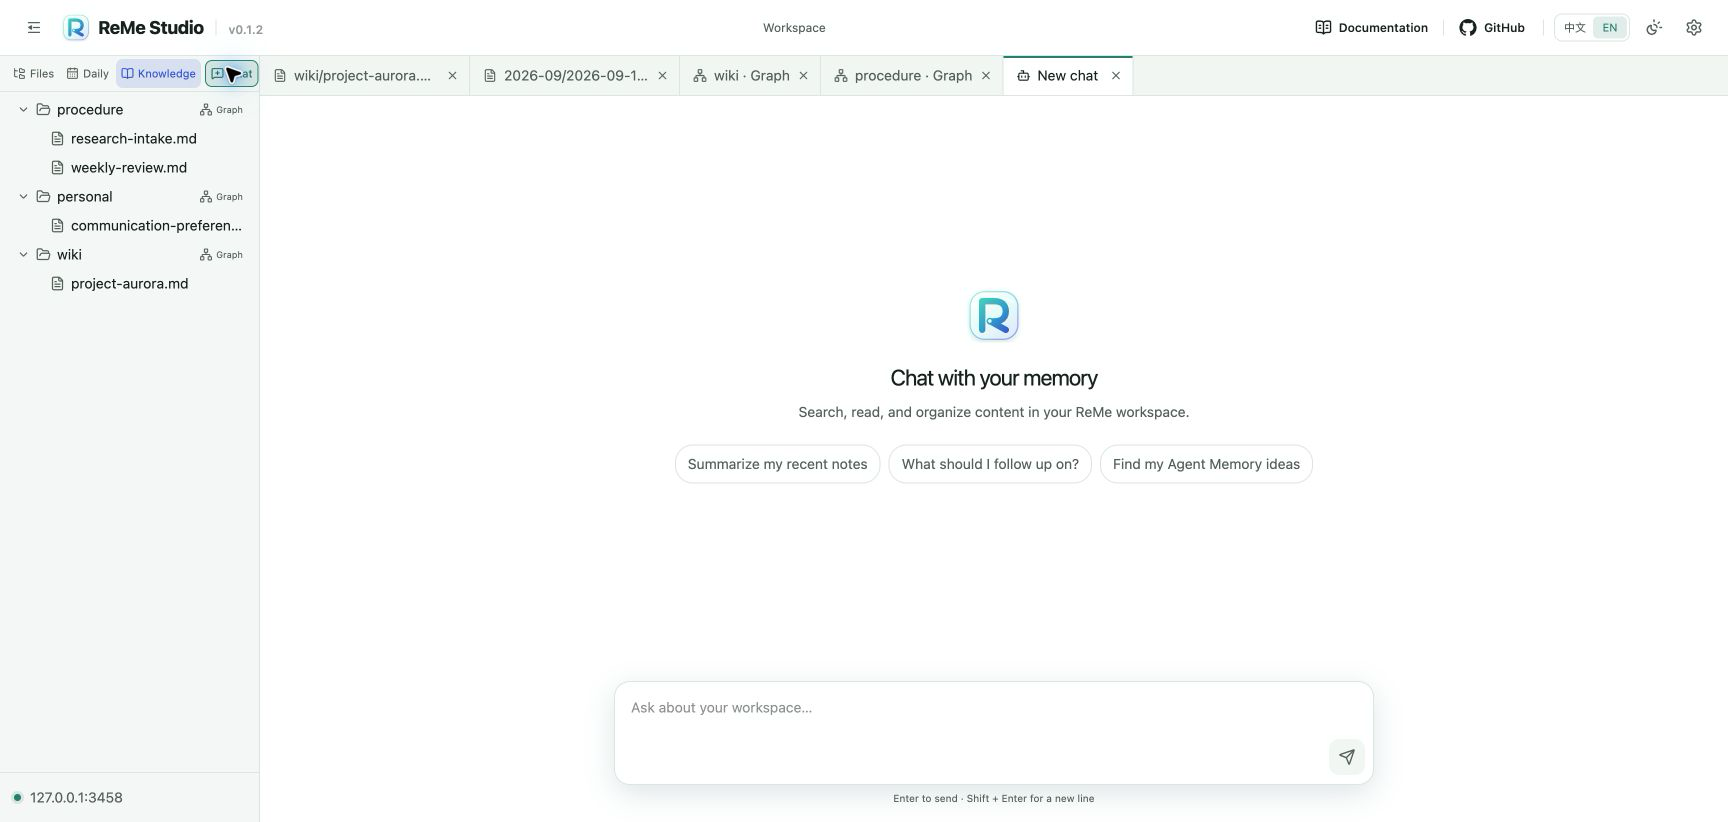The image size is (1728, 822).
Task: Switch language to EN
Action: 1610,28
